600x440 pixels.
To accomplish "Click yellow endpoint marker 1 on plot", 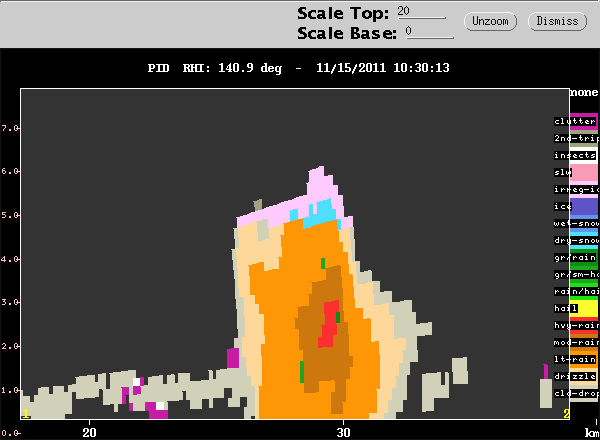I will [x=26, y=414].
